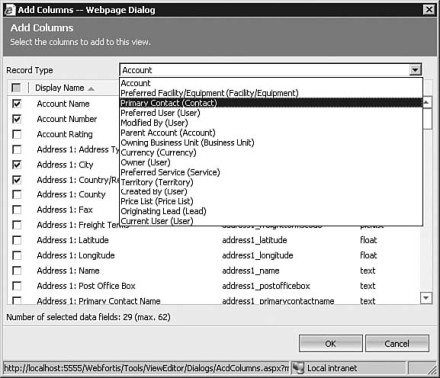Click the text type of address1_name

pyautogui.click(x=367, y=271)
